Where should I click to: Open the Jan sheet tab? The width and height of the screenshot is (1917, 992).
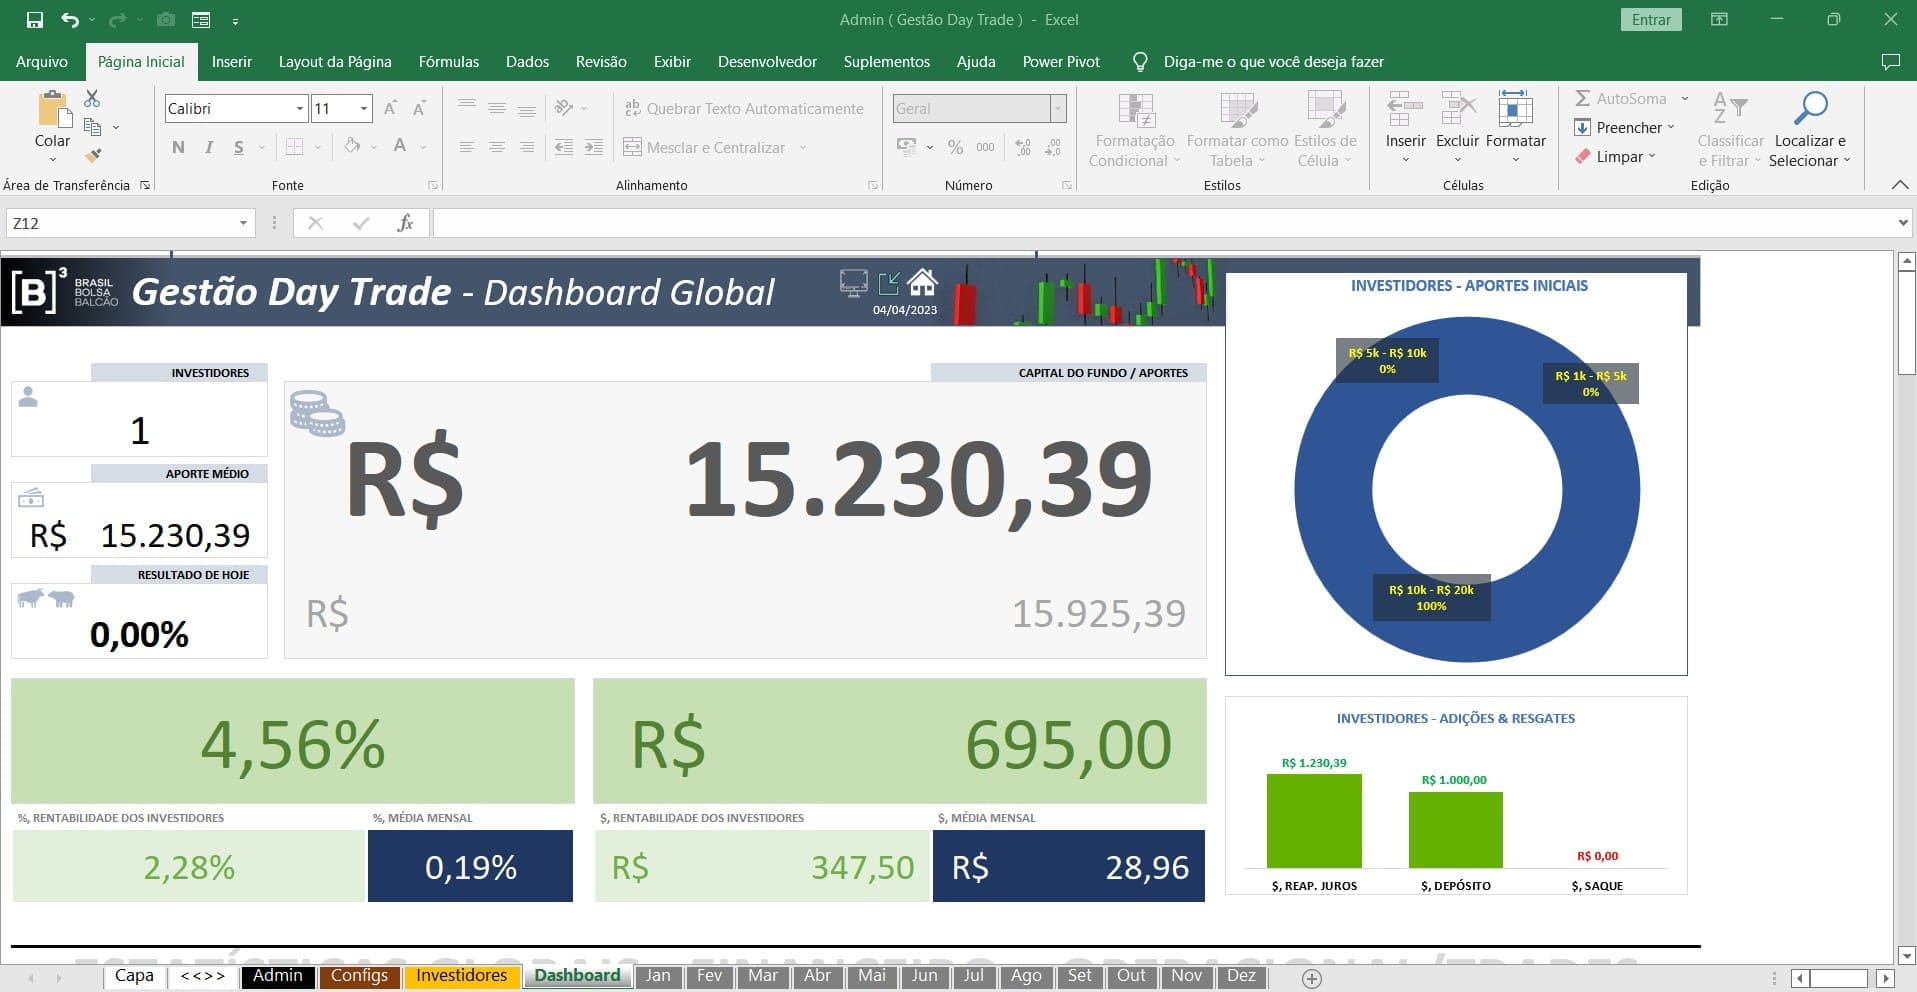tap(658, 976)
